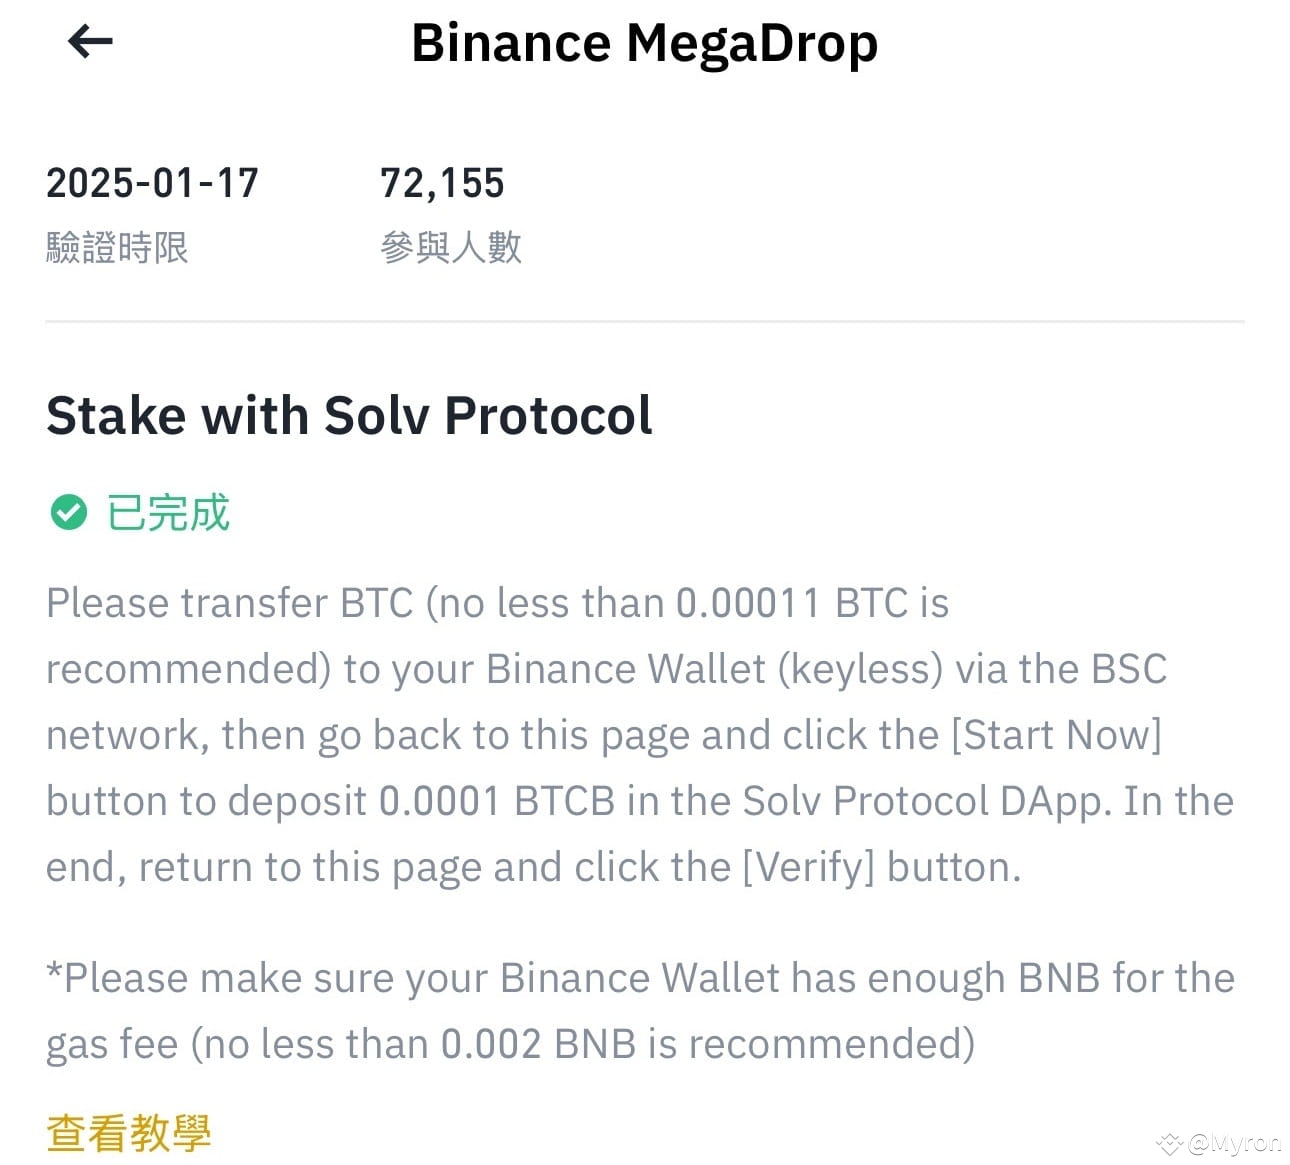
Task: Tap the 驗證時限 label
Action: pos(117,247)
